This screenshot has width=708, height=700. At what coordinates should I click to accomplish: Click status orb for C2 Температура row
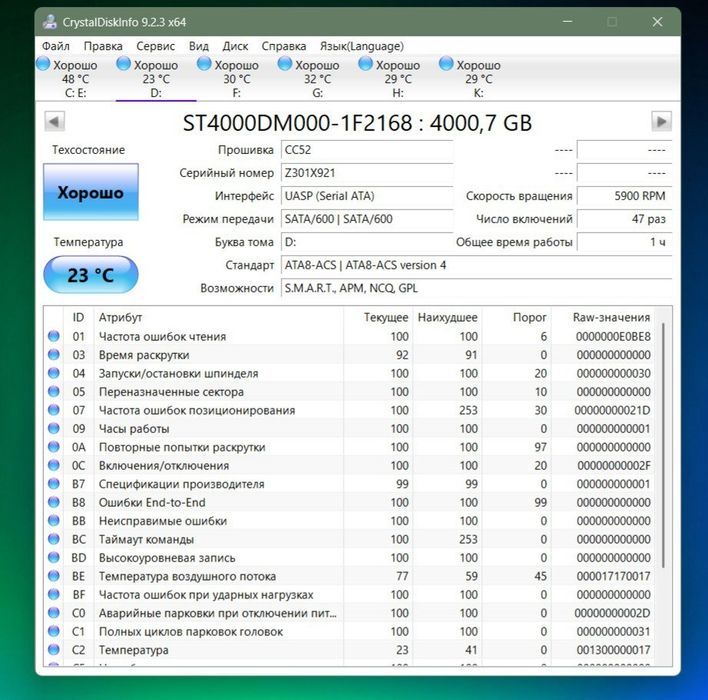click(x=54, y=649)
